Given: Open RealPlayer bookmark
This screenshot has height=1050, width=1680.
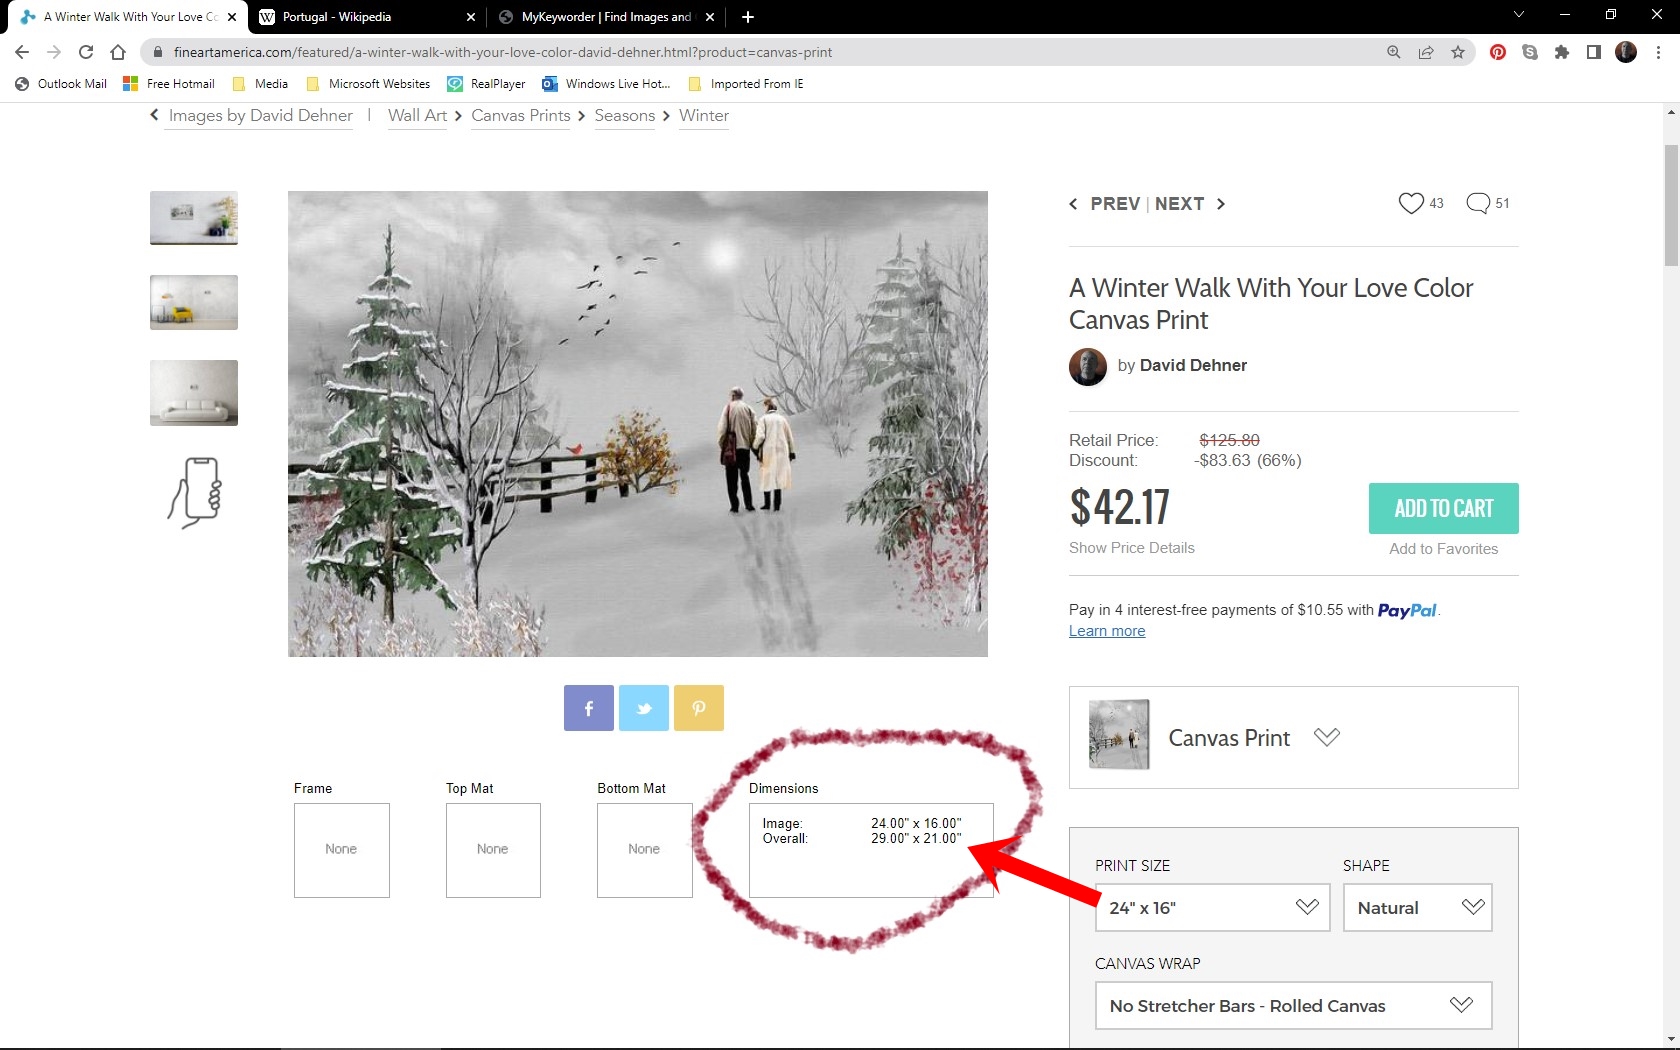Looking at the screenshot, I should [x=486, y=84].
